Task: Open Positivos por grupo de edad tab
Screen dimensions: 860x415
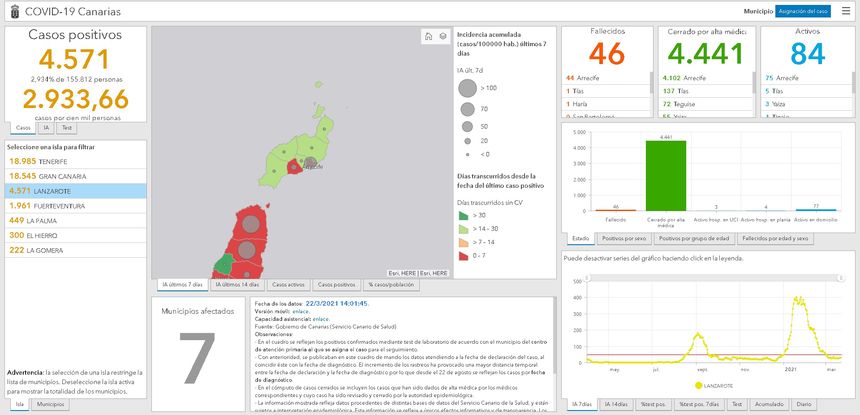Action: tap(694, 238)
